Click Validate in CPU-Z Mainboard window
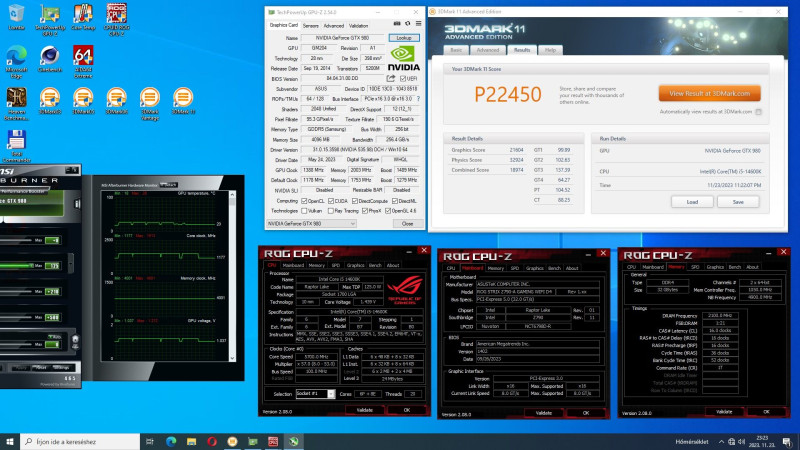The width and height of the screenshot is (800, 450). (x=544, y=413)
